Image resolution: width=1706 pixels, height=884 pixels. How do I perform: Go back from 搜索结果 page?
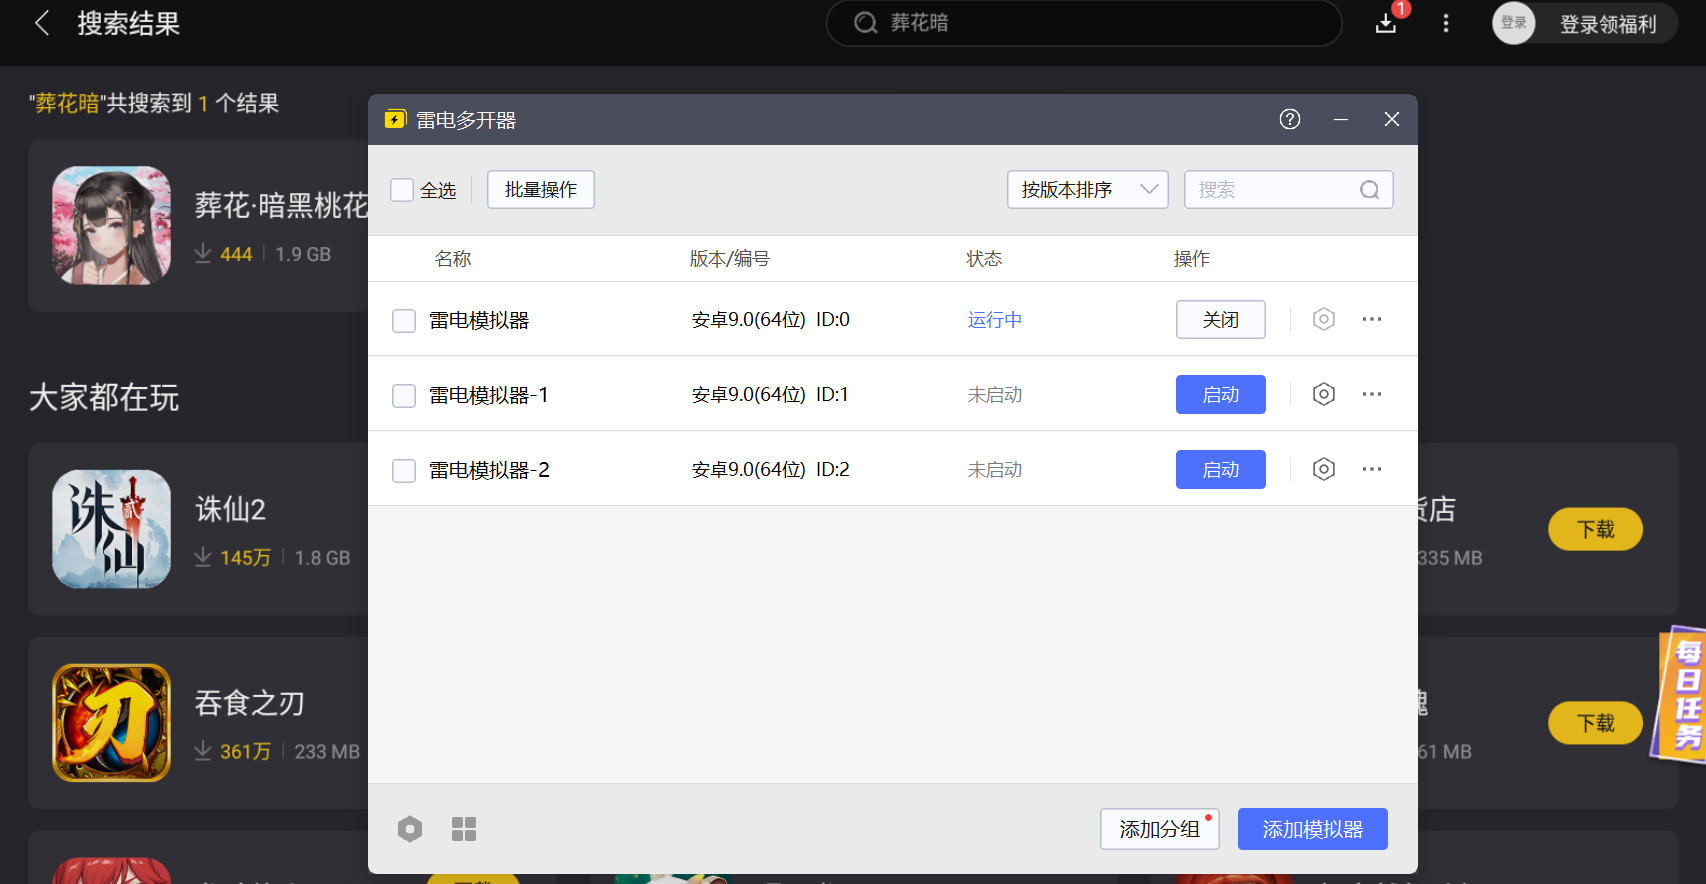click(42, 23)
